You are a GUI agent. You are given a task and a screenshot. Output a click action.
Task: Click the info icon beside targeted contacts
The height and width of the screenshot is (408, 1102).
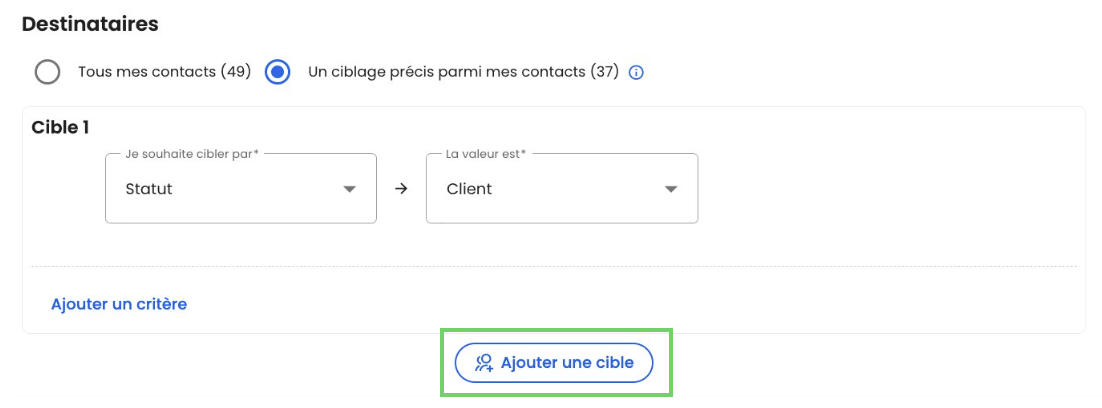coord(636,73)
